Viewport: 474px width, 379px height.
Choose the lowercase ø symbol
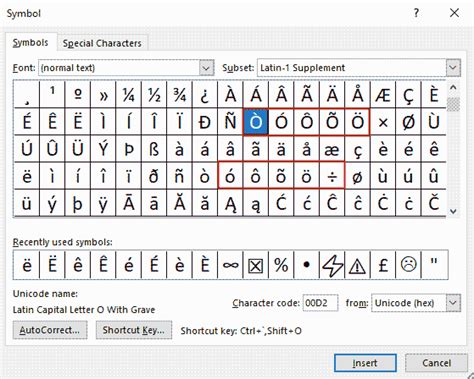click(x=357, y=176)
